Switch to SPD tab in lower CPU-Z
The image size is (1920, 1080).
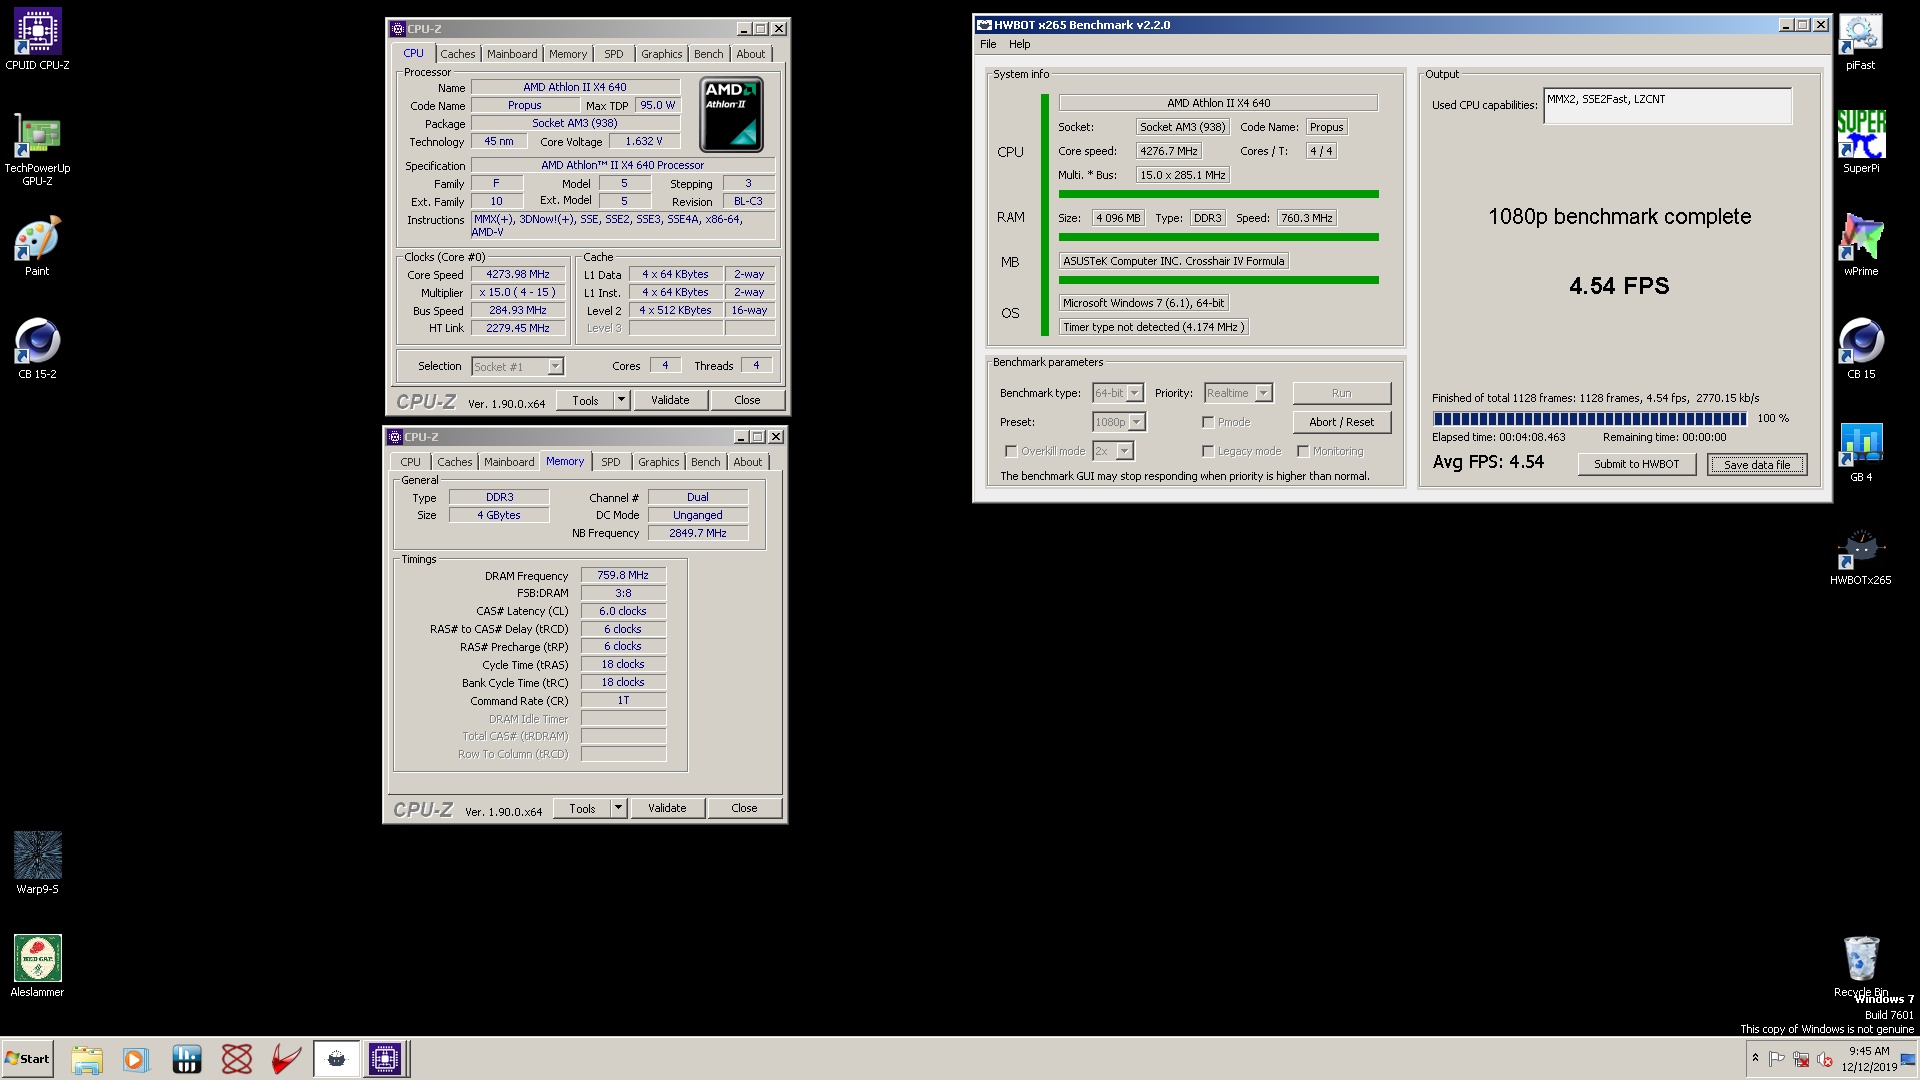click(x=610, y=462)
